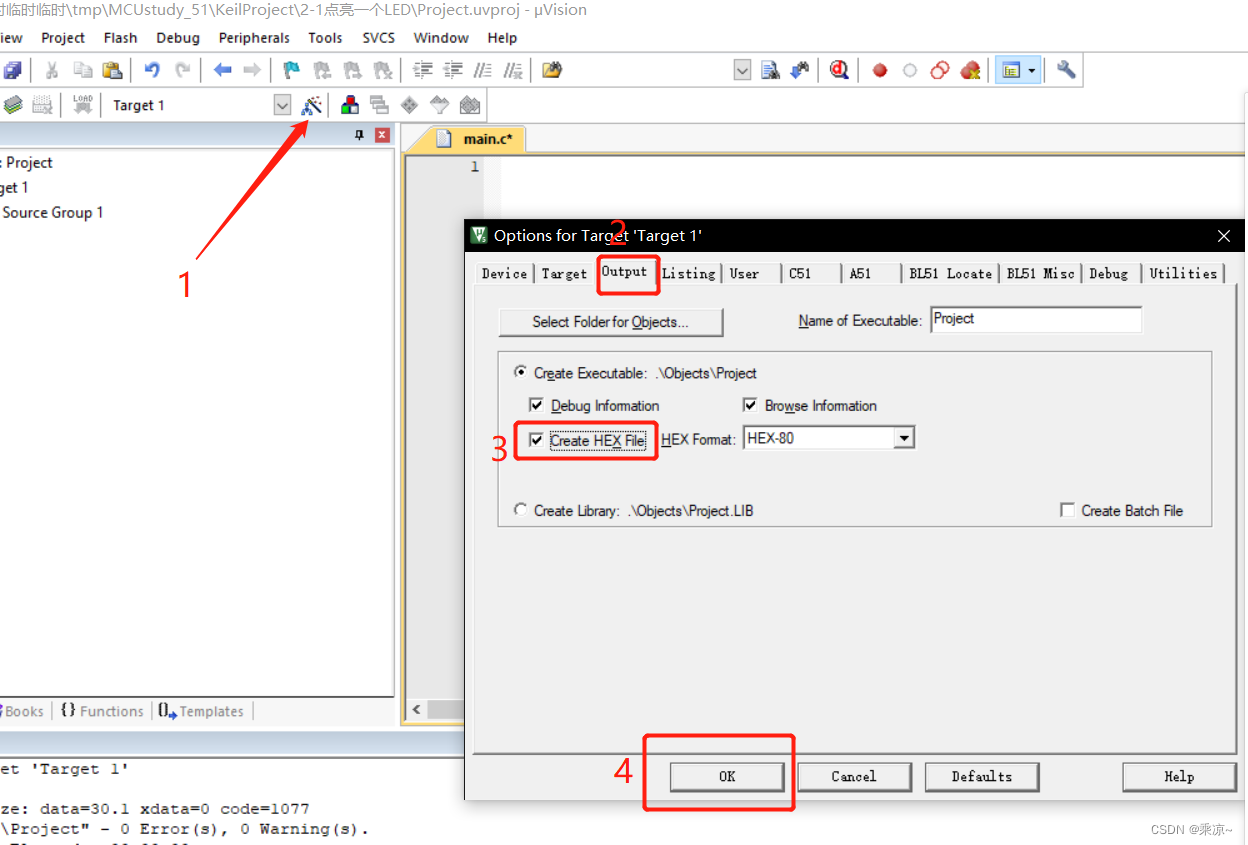Undo the last edit
Screen dimensions: 1248x845
(152, 70)
